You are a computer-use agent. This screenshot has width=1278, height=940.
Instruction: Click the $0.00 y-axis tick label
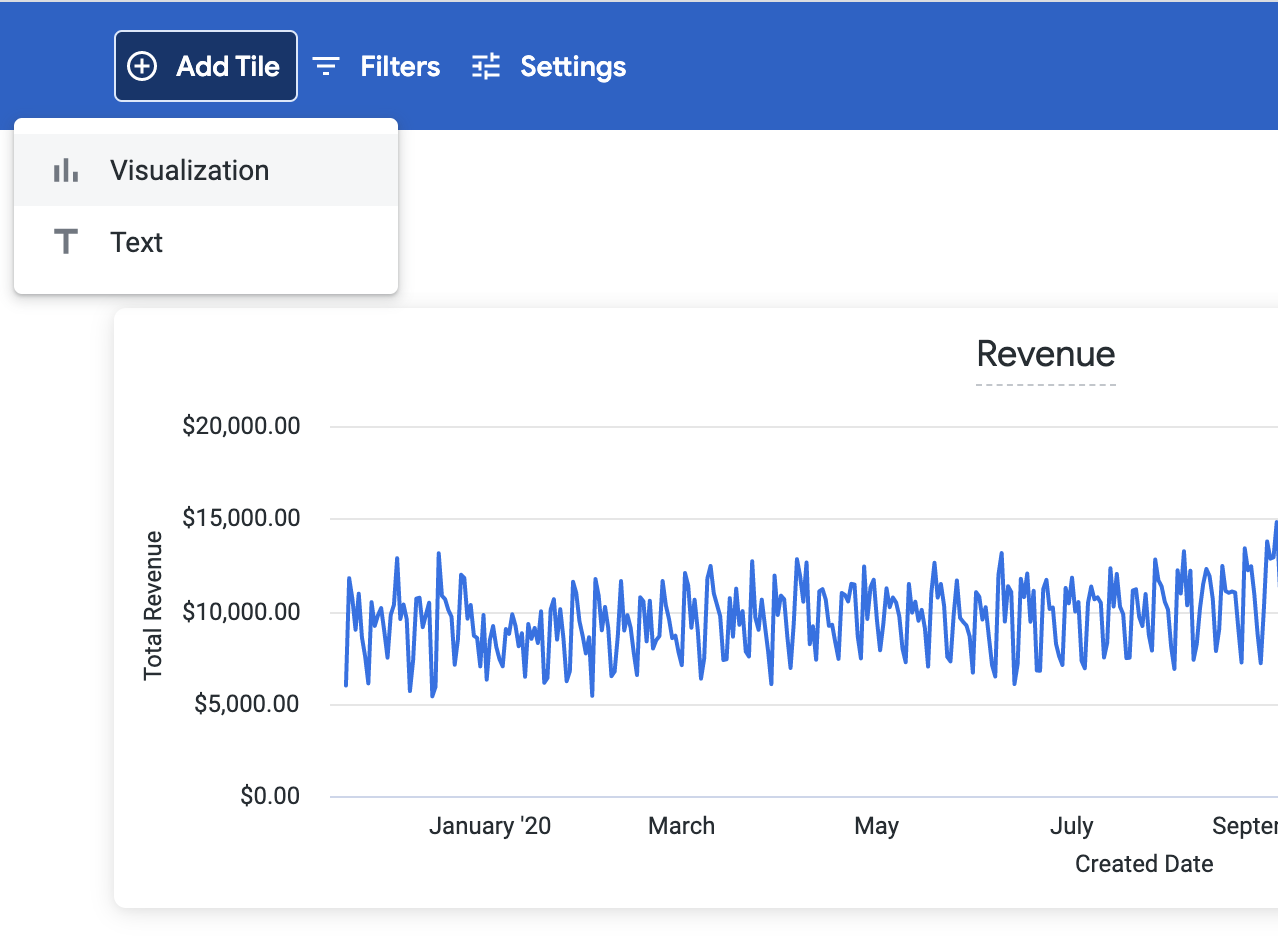tap(269, 796)
